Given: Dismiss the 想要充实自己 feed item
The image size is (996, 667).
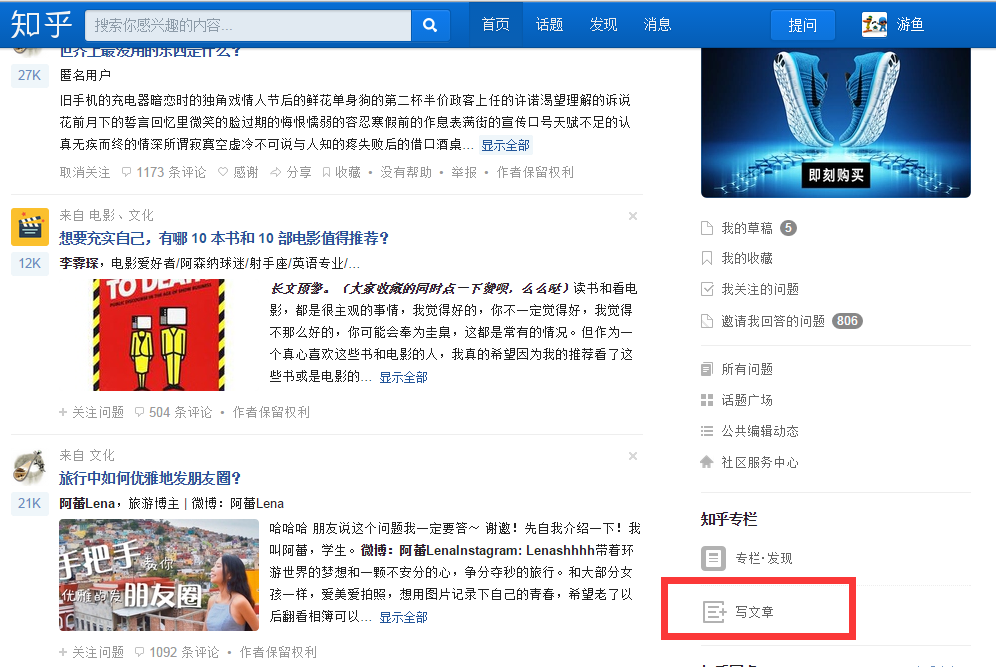Looking at the screenshot, I should (633, 216).
